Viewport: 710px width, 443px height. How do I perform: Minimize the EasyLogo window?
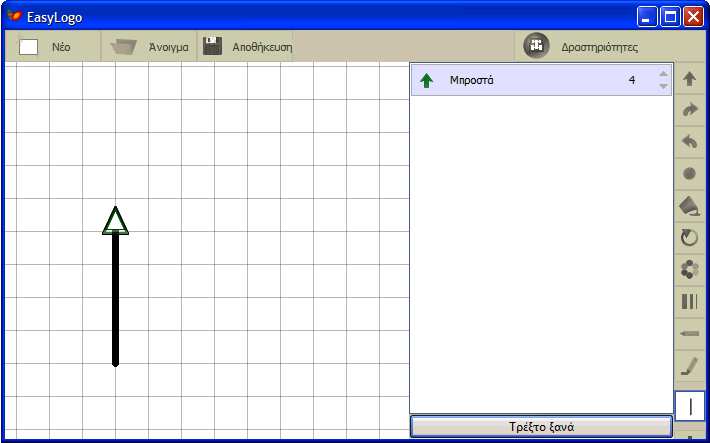[646, 18]
